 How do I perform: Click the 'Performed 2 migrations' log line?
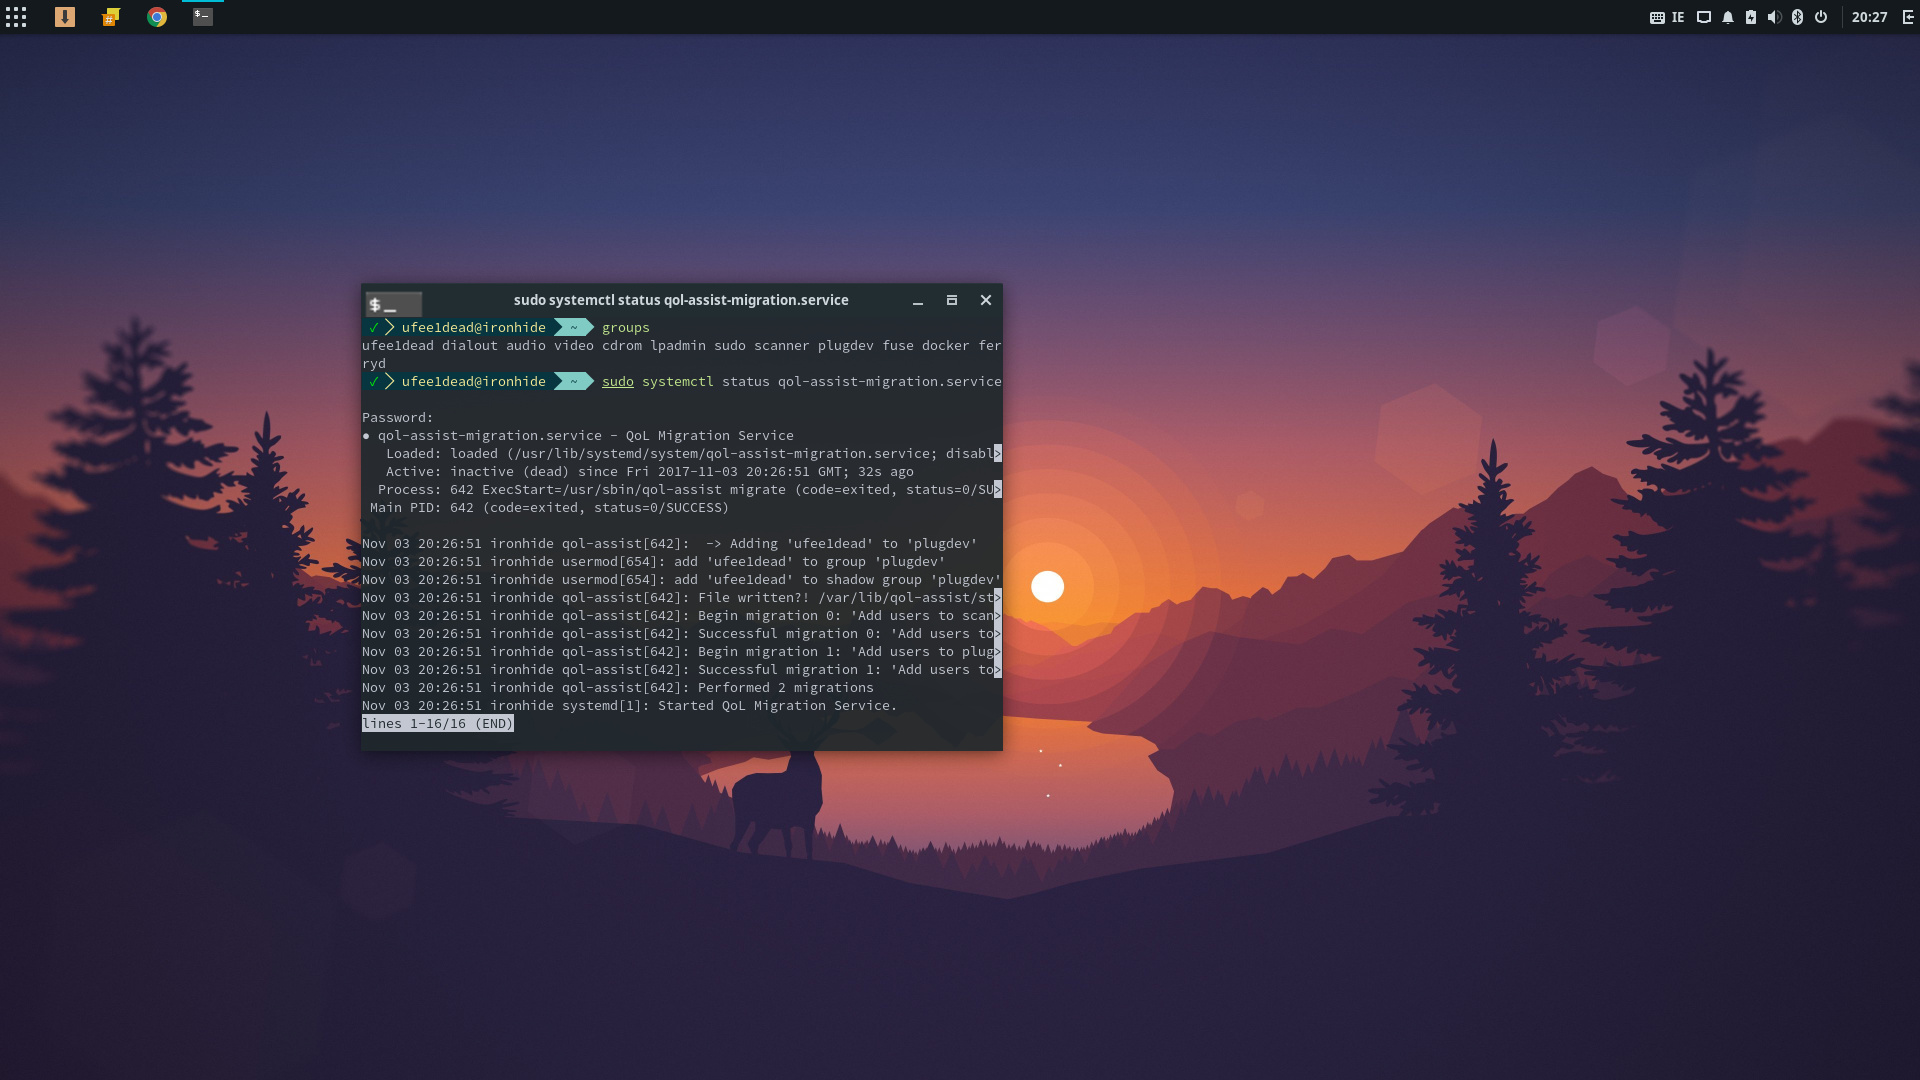618,688
